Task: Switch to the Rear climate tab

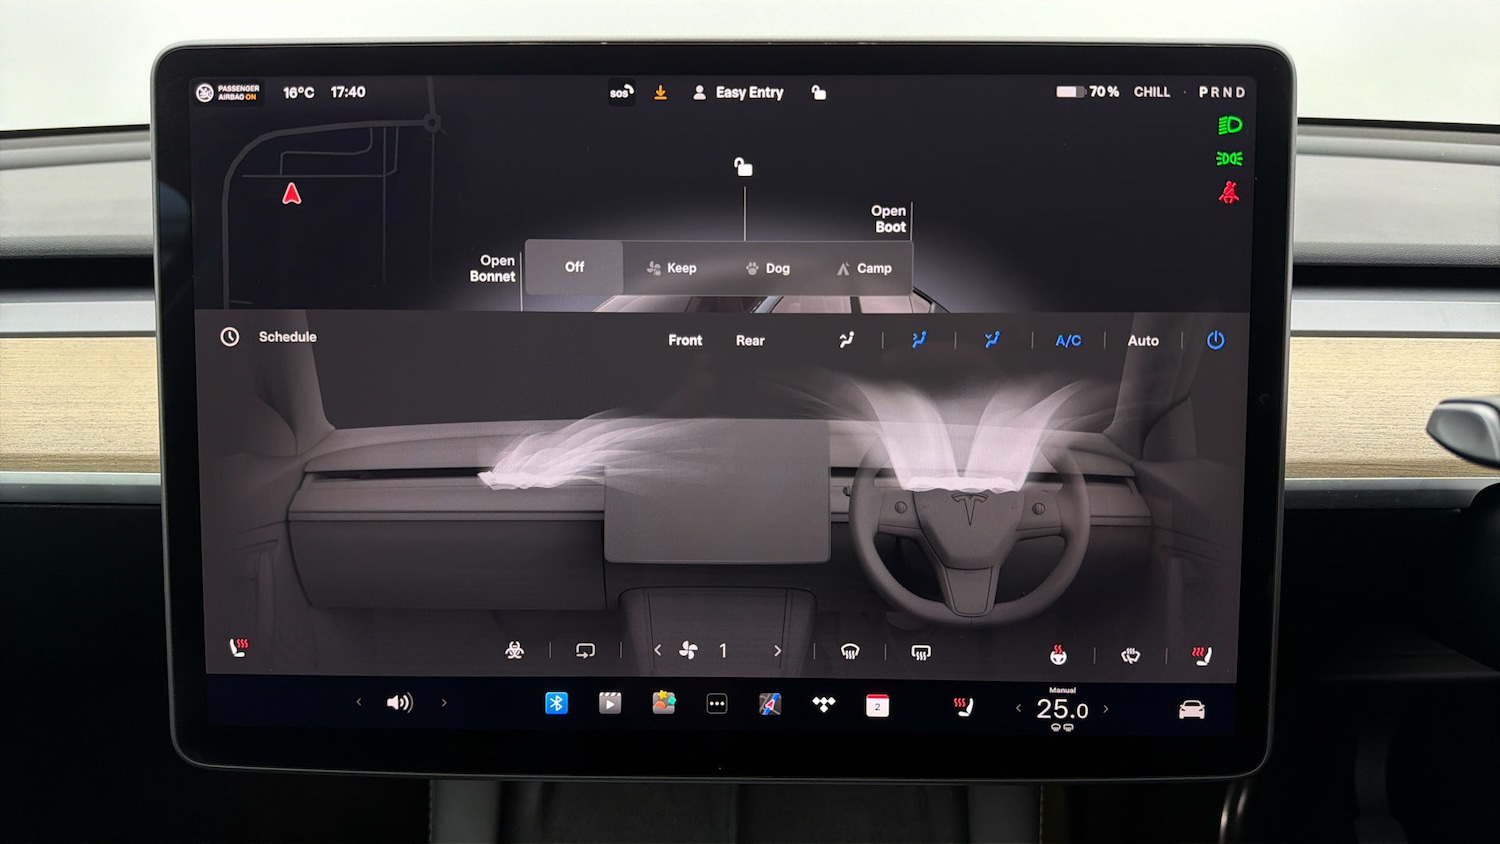Action: 750,341
